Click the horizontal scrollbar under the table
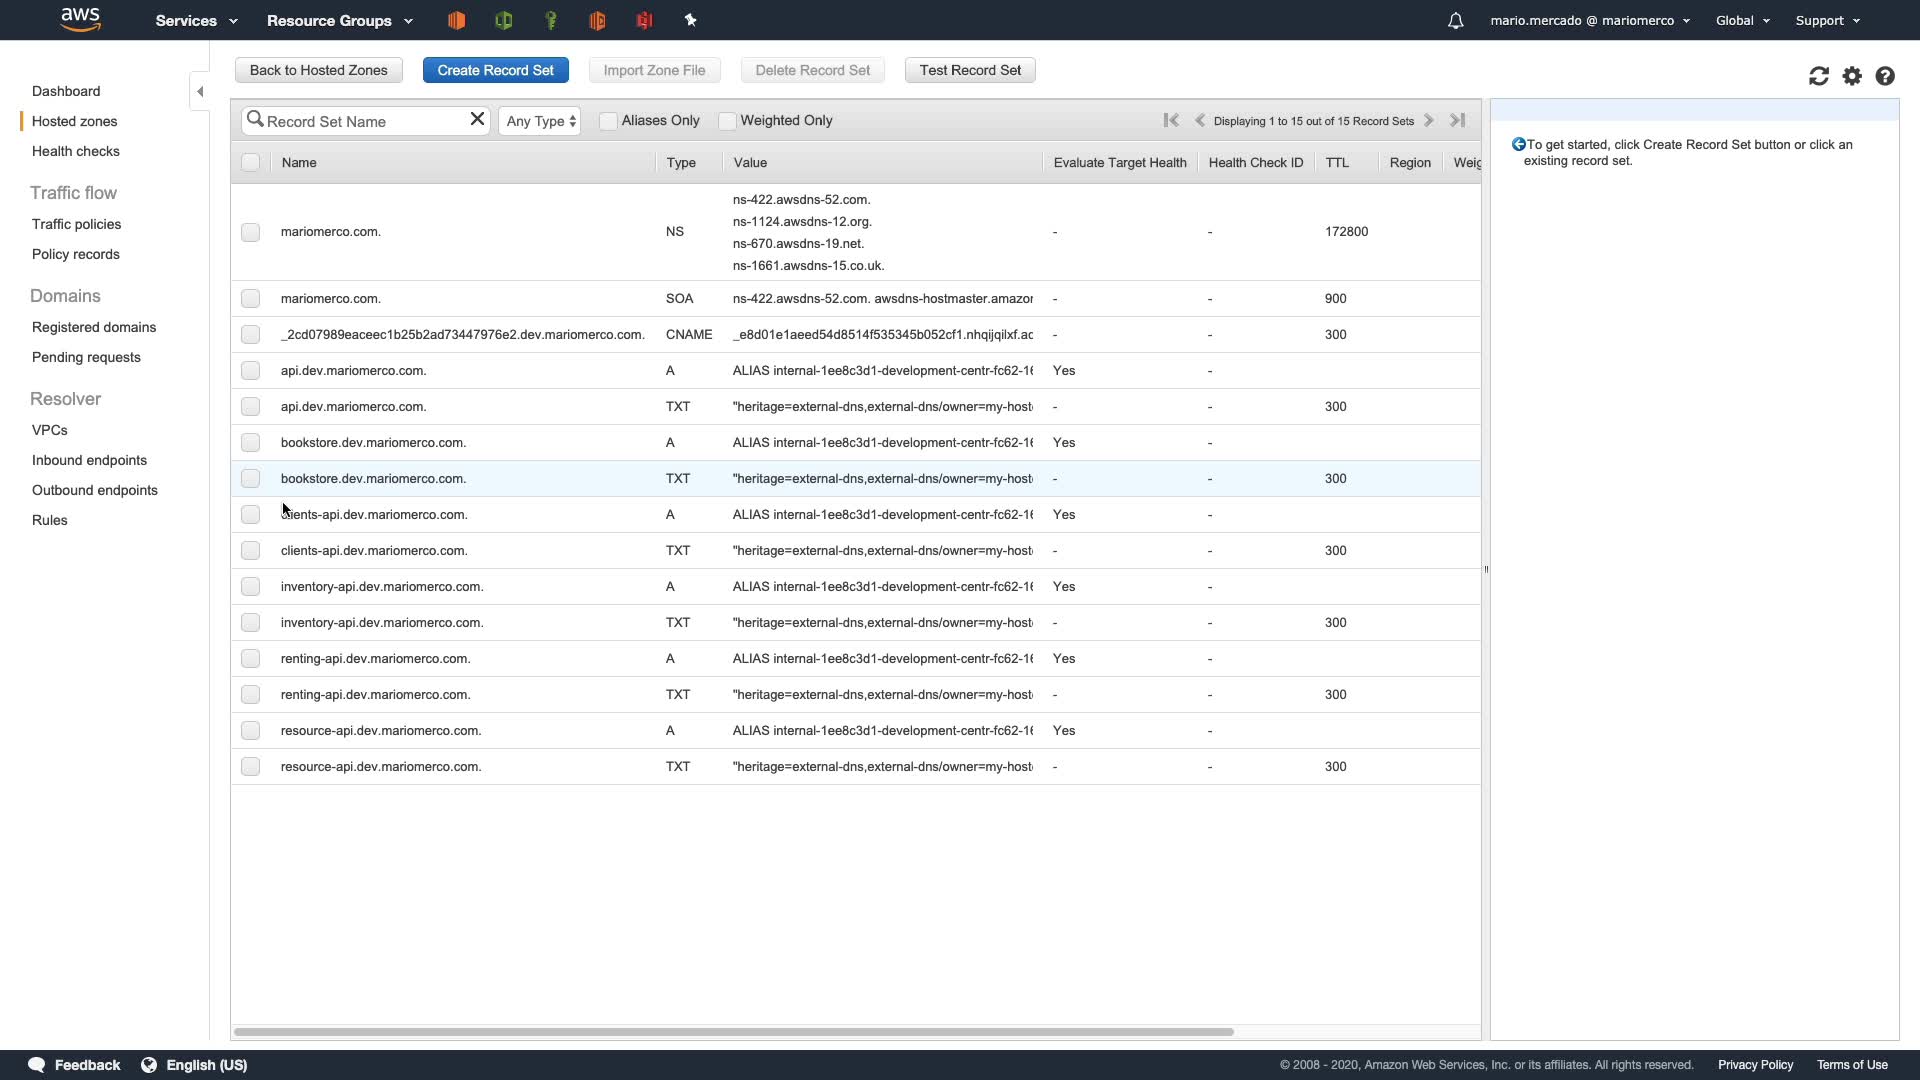The width and height of the screenshot is (1920, 1080). (x=733, y=1031)
